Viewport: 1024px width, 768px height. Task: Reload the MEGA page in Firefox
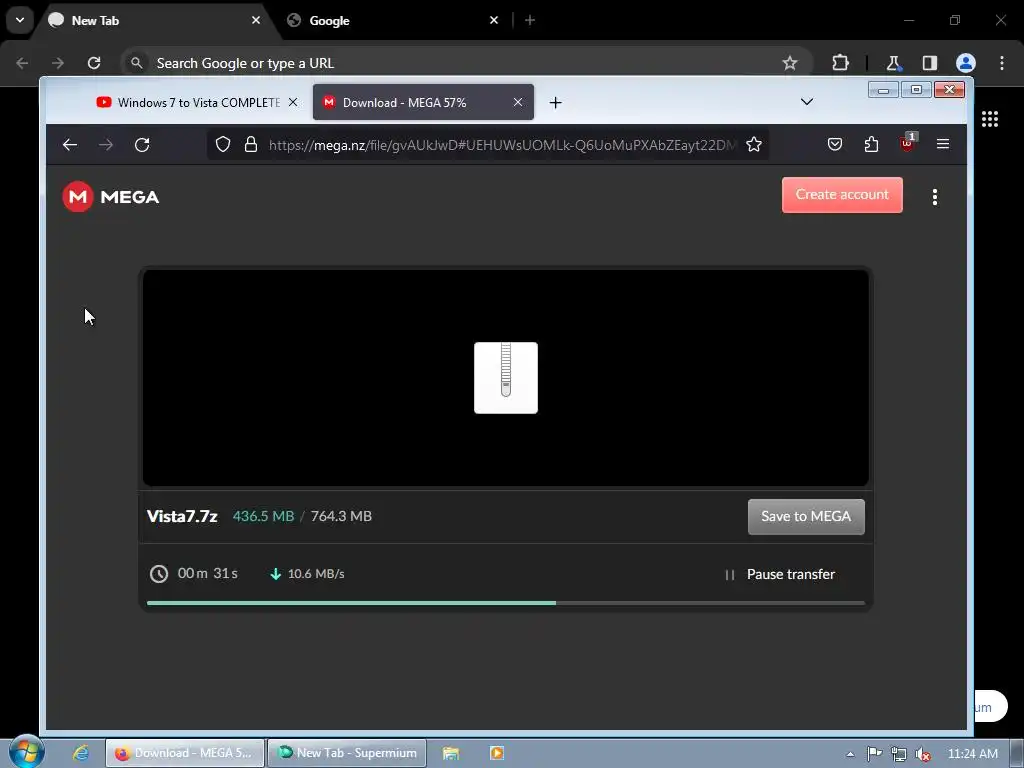[x=142, y=144]
